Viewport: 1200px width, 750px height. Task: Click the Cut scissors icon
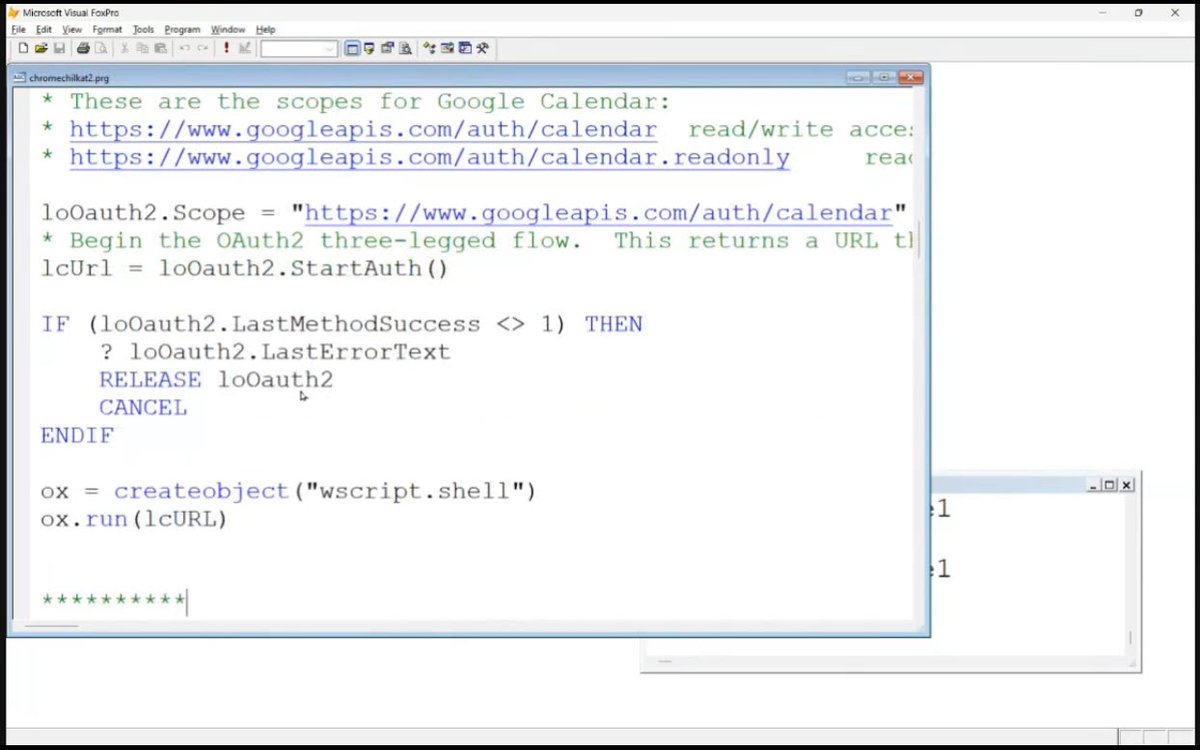coord(124,48)
